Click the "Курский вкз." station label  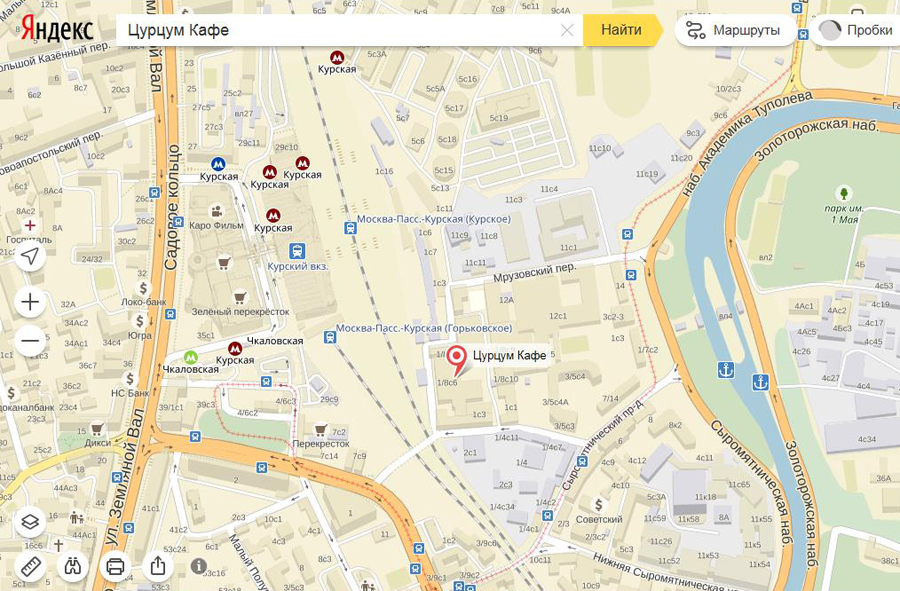[x=298, y=266]
